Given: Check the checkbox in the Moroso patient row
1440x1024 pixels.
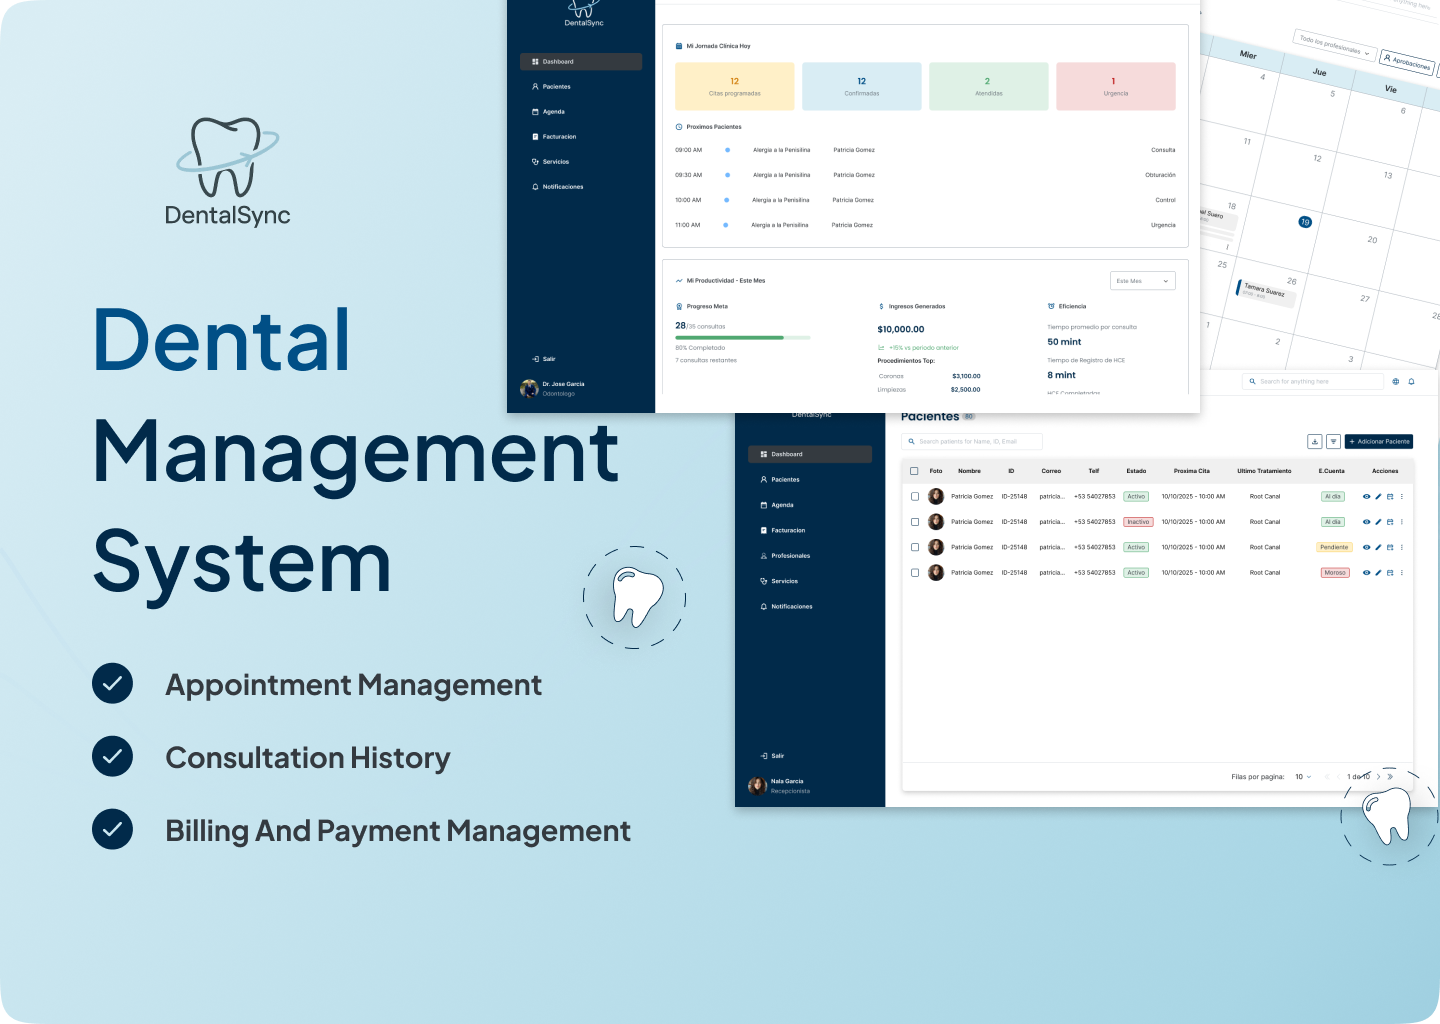Looking at the screenshot, I should coord(914,573).
